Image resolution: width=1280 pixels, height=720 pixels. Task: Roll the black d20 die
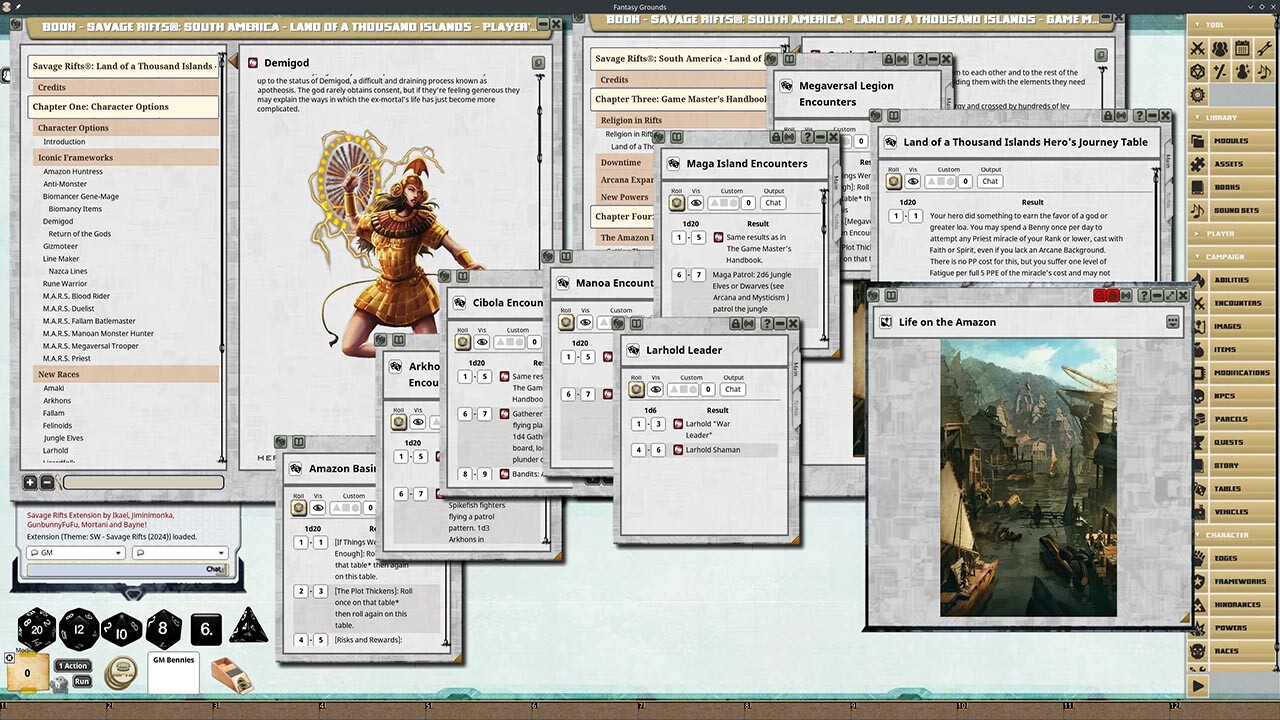36,628
